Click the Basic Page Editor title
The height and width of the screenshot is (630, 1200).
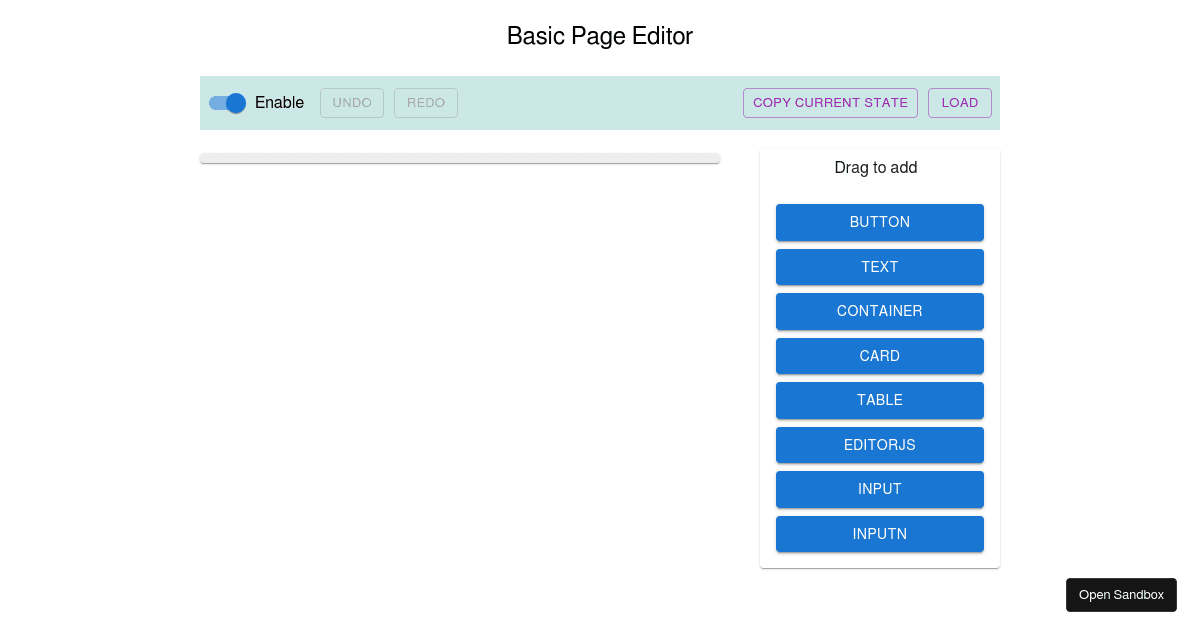[x=599, y=36]
